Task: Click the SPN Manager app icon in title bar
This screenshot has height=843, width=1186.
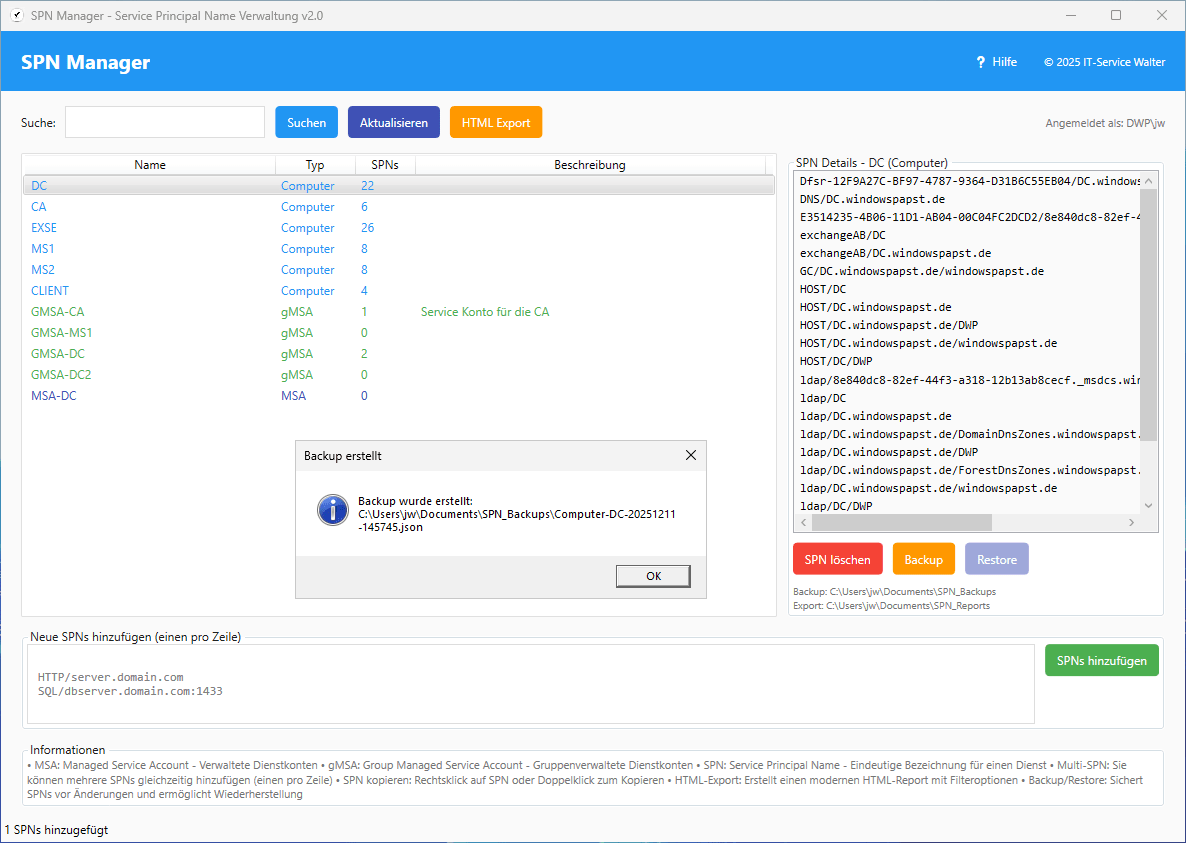Action: (16, 16)
